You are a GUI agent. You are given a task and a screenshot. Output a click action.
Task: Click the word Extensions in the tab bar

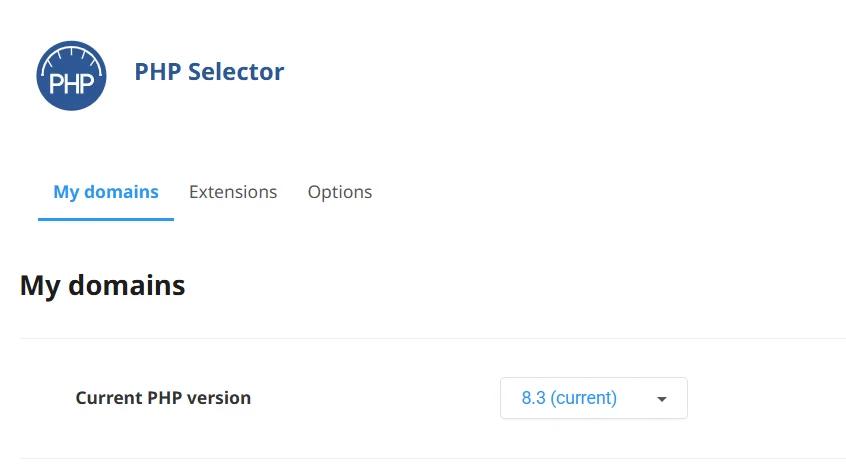coord(233,192)
